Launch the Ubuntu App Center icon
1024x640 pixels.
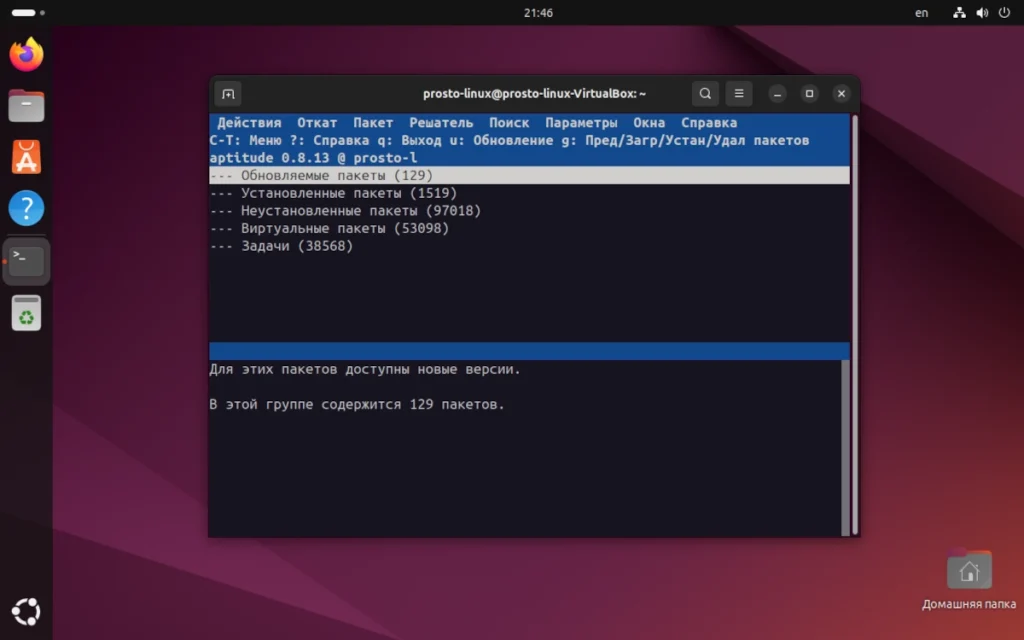[x=26, y=157]
